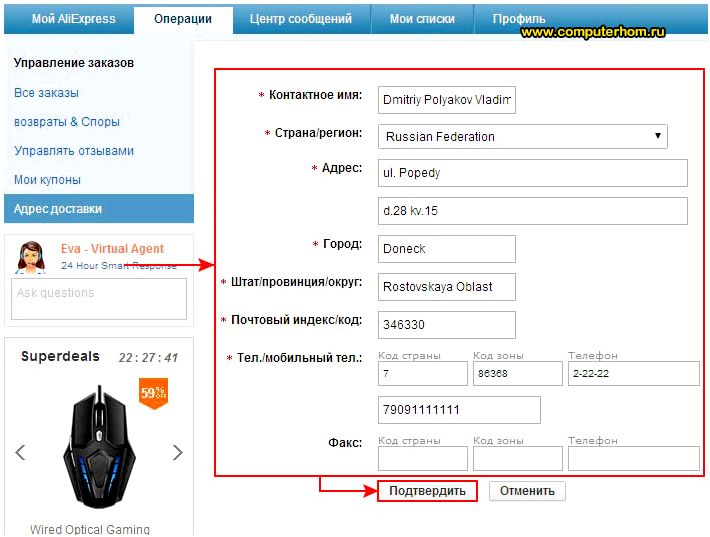The image size is (710, 537).
Task: Select Адрес доставки in sidebar
Action: coord(99,209)
